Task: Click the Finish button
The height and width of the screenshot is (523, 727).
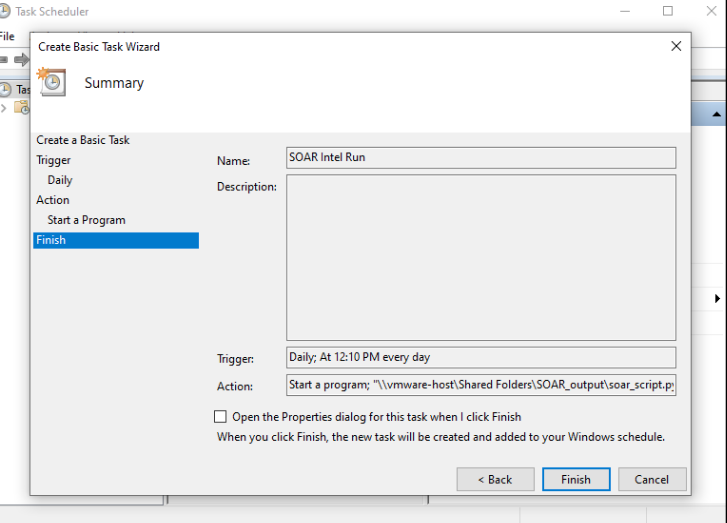Action: point(576,479)
